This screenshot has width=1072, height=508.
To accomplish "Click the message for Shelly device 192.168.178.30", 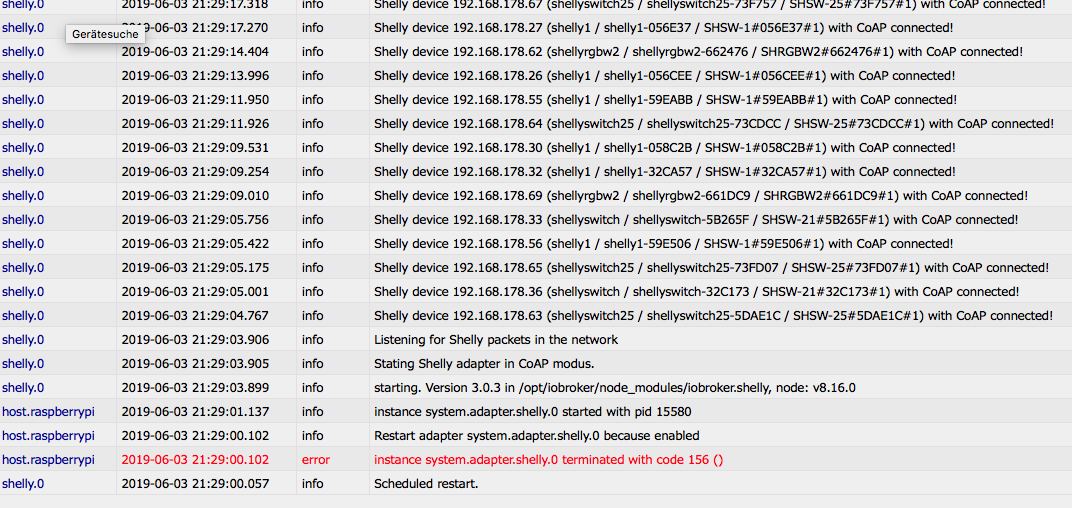I will coord(665,148).
